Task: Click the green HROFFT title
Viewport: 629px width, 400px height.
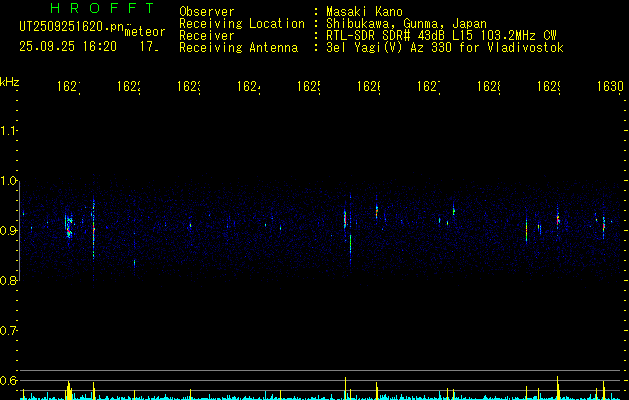Action: pos(103,8)
